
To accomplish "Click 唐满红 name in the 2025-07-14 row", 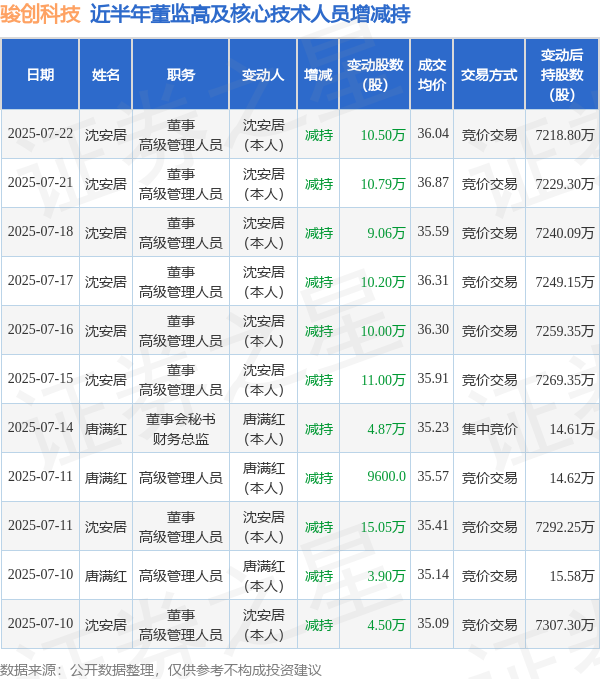I will (106, 429).
